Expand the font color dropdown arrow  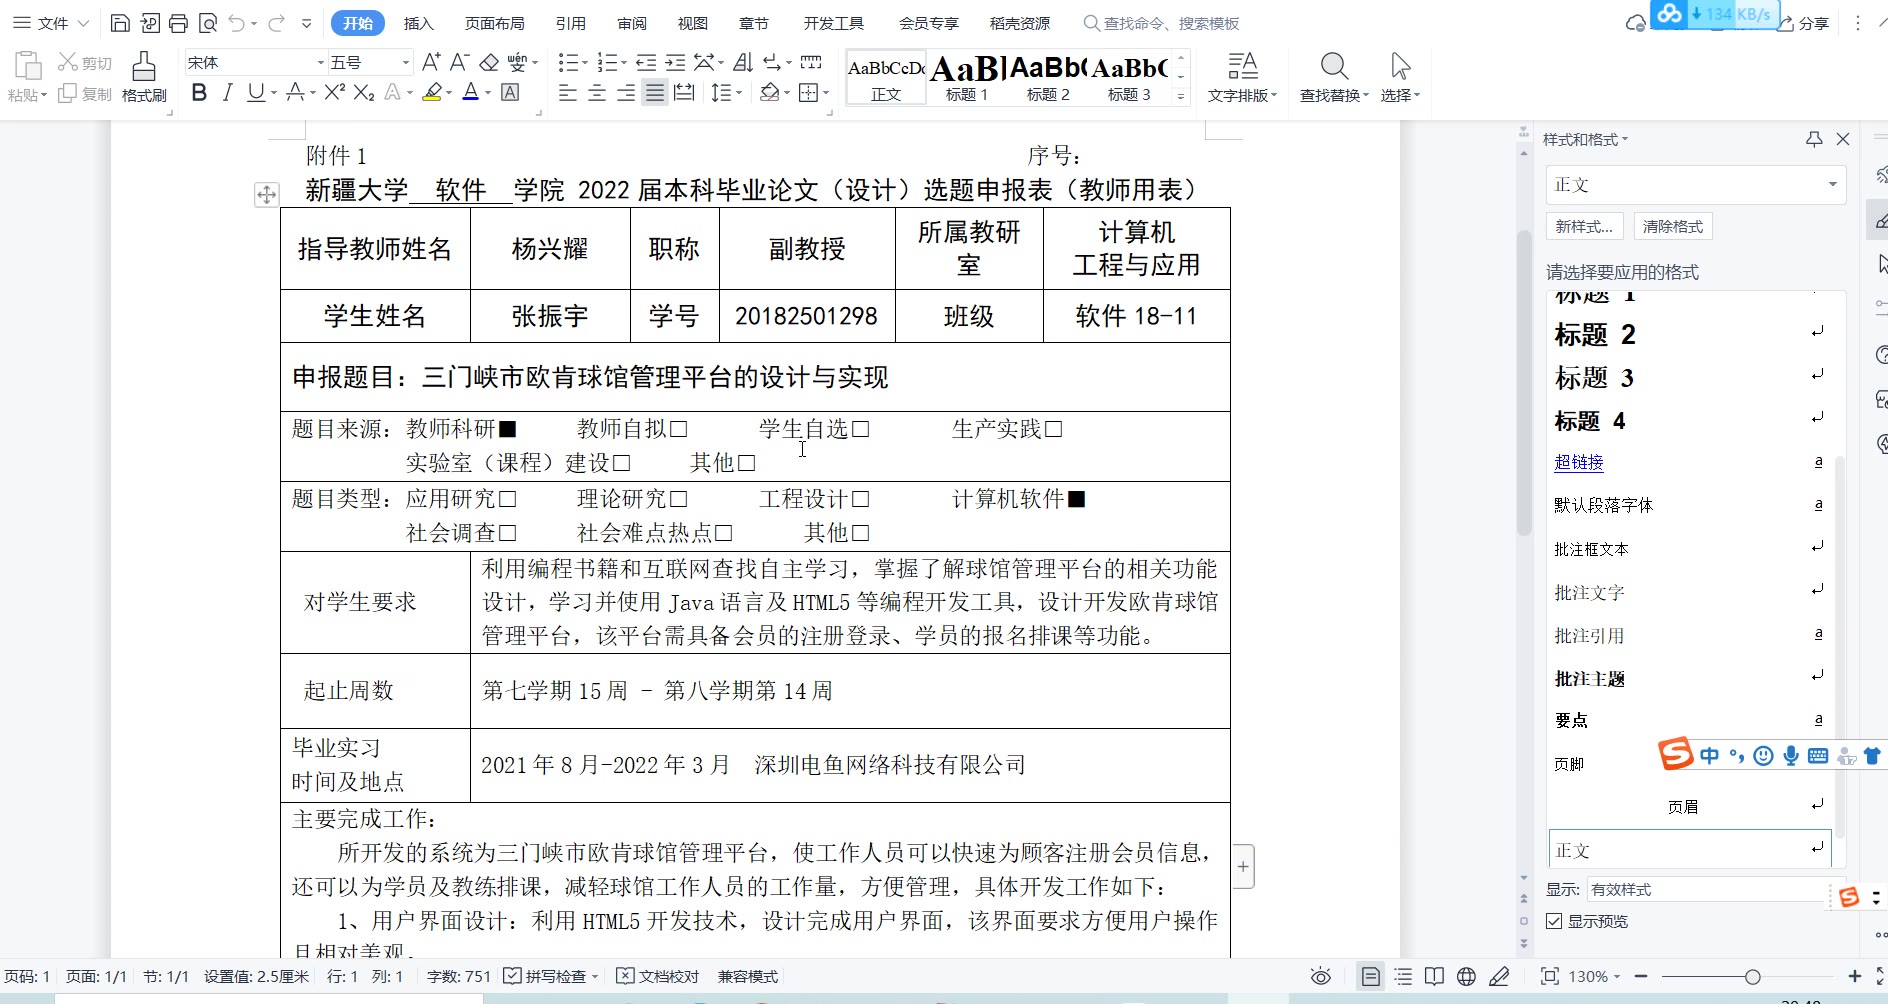pos(487,93)
